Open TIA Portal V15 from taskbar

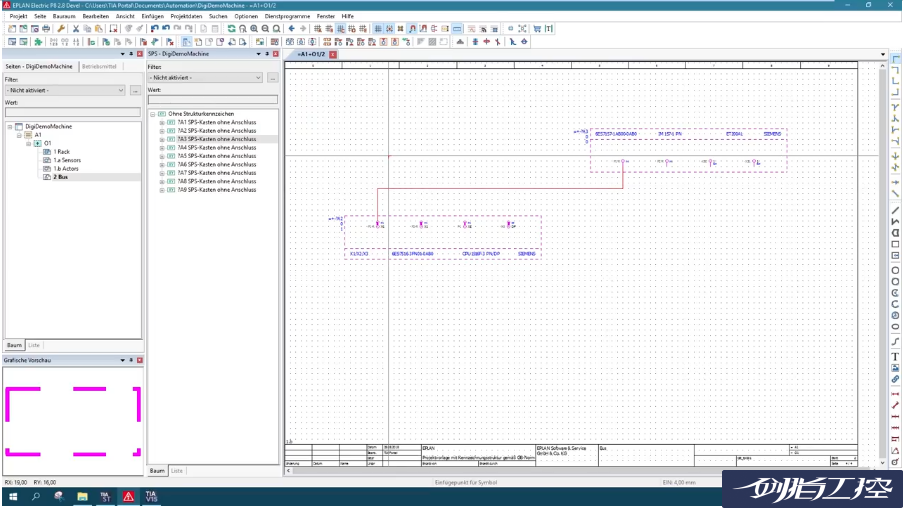(x=151, y=496)
